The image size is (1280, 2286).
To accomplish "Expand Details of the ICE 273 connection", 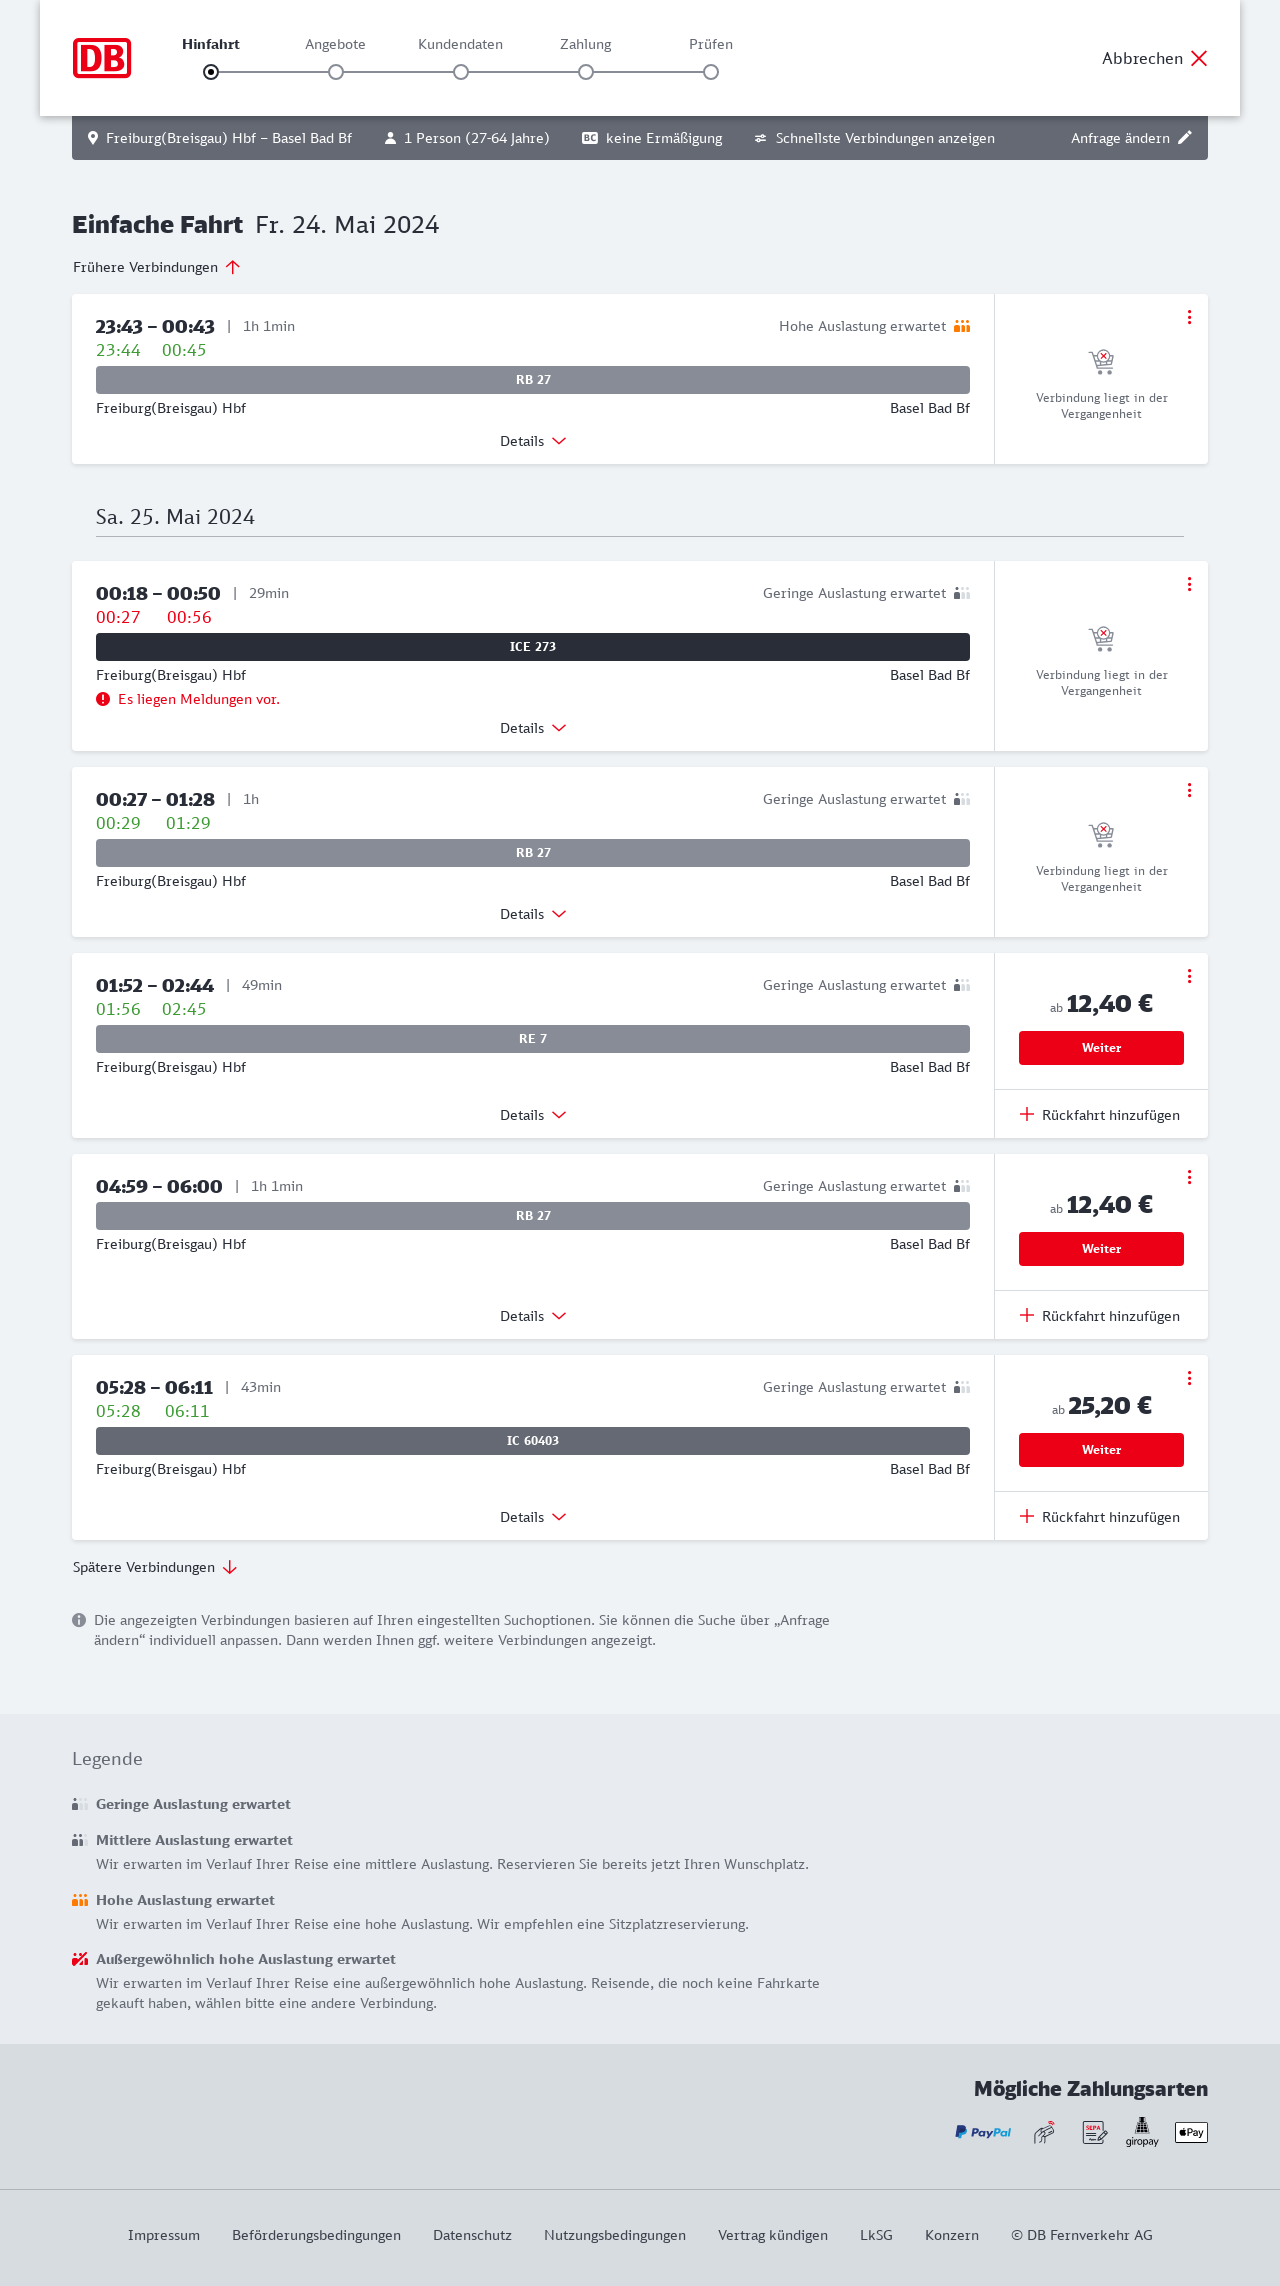I will [533, 728].
